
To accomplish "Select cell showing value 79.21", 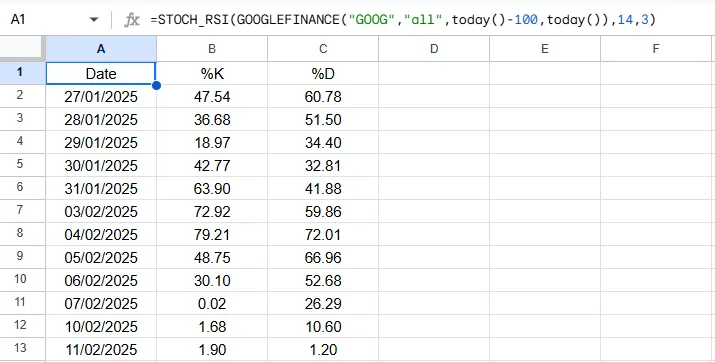I will click(x=212, y=234).
